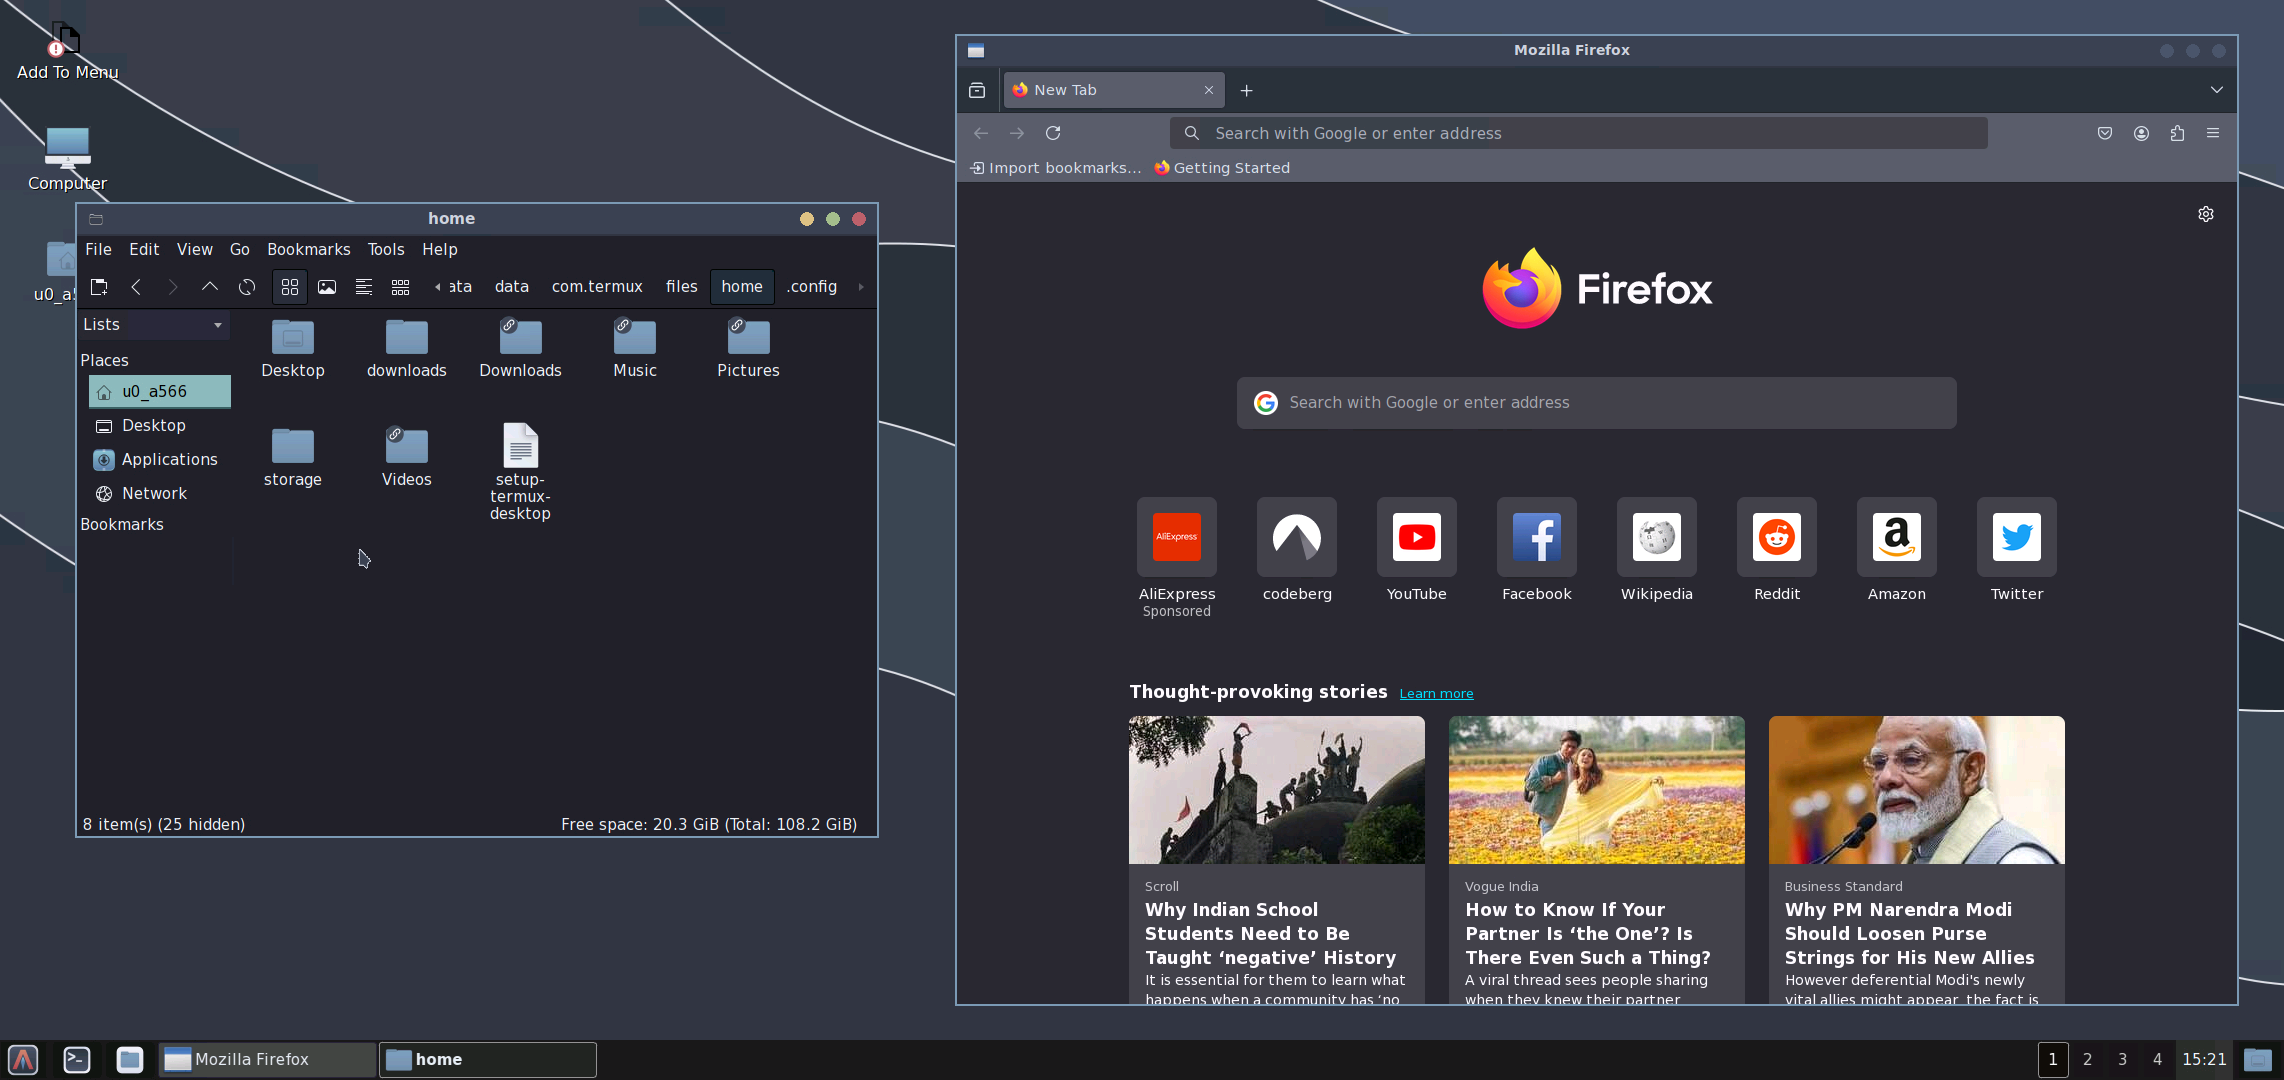Screen dimensions: 2284x1080
Task: Open Firefox extensions puzzle icon
Action: tap(2177, 133)
